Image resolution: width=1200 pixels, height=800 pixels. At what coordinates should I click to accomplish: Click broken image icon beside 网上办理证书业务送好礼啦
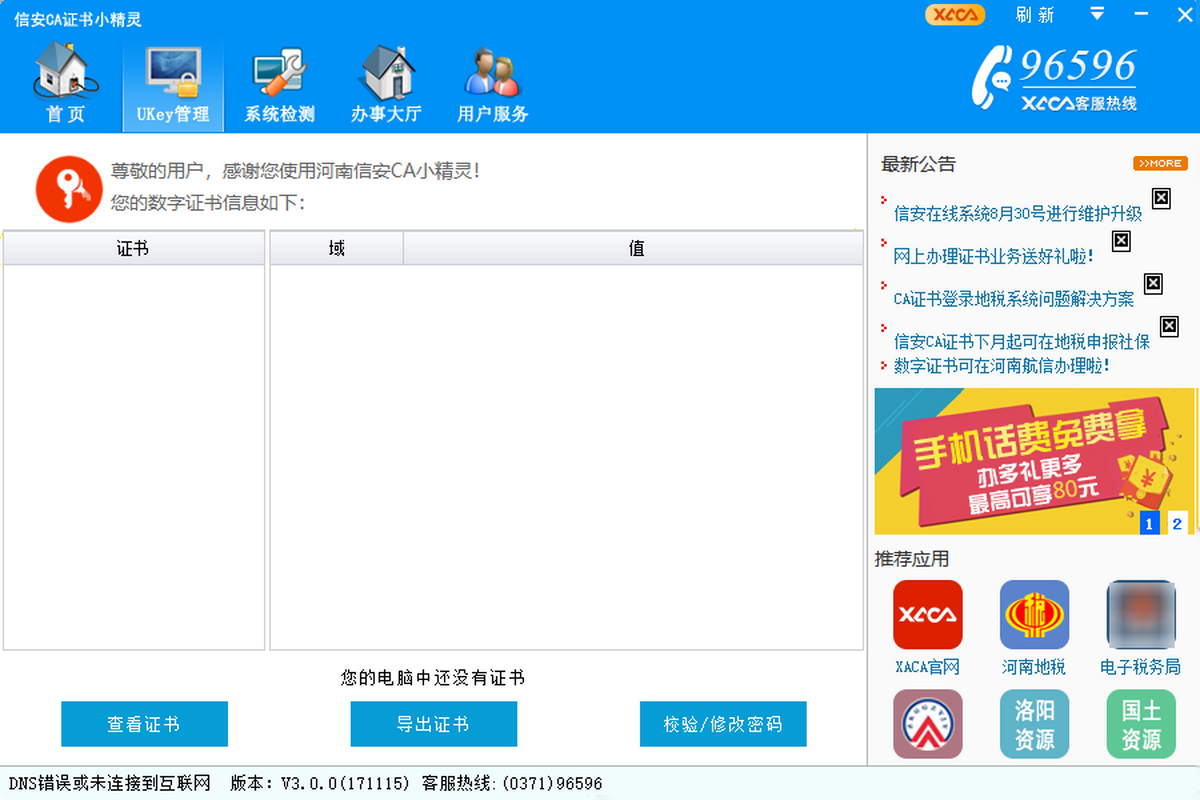(x=1121, y=241)
